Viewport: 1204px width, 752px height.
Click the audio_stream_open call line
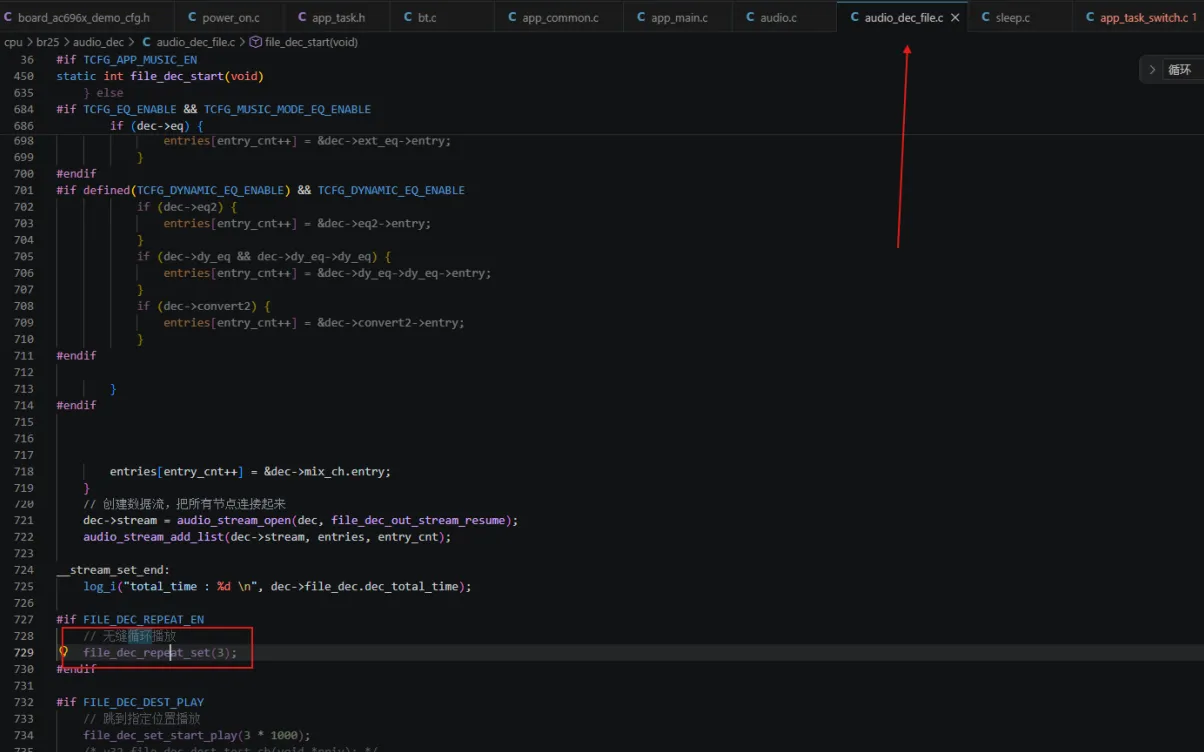pyautogui.click(x=300, y=520)
